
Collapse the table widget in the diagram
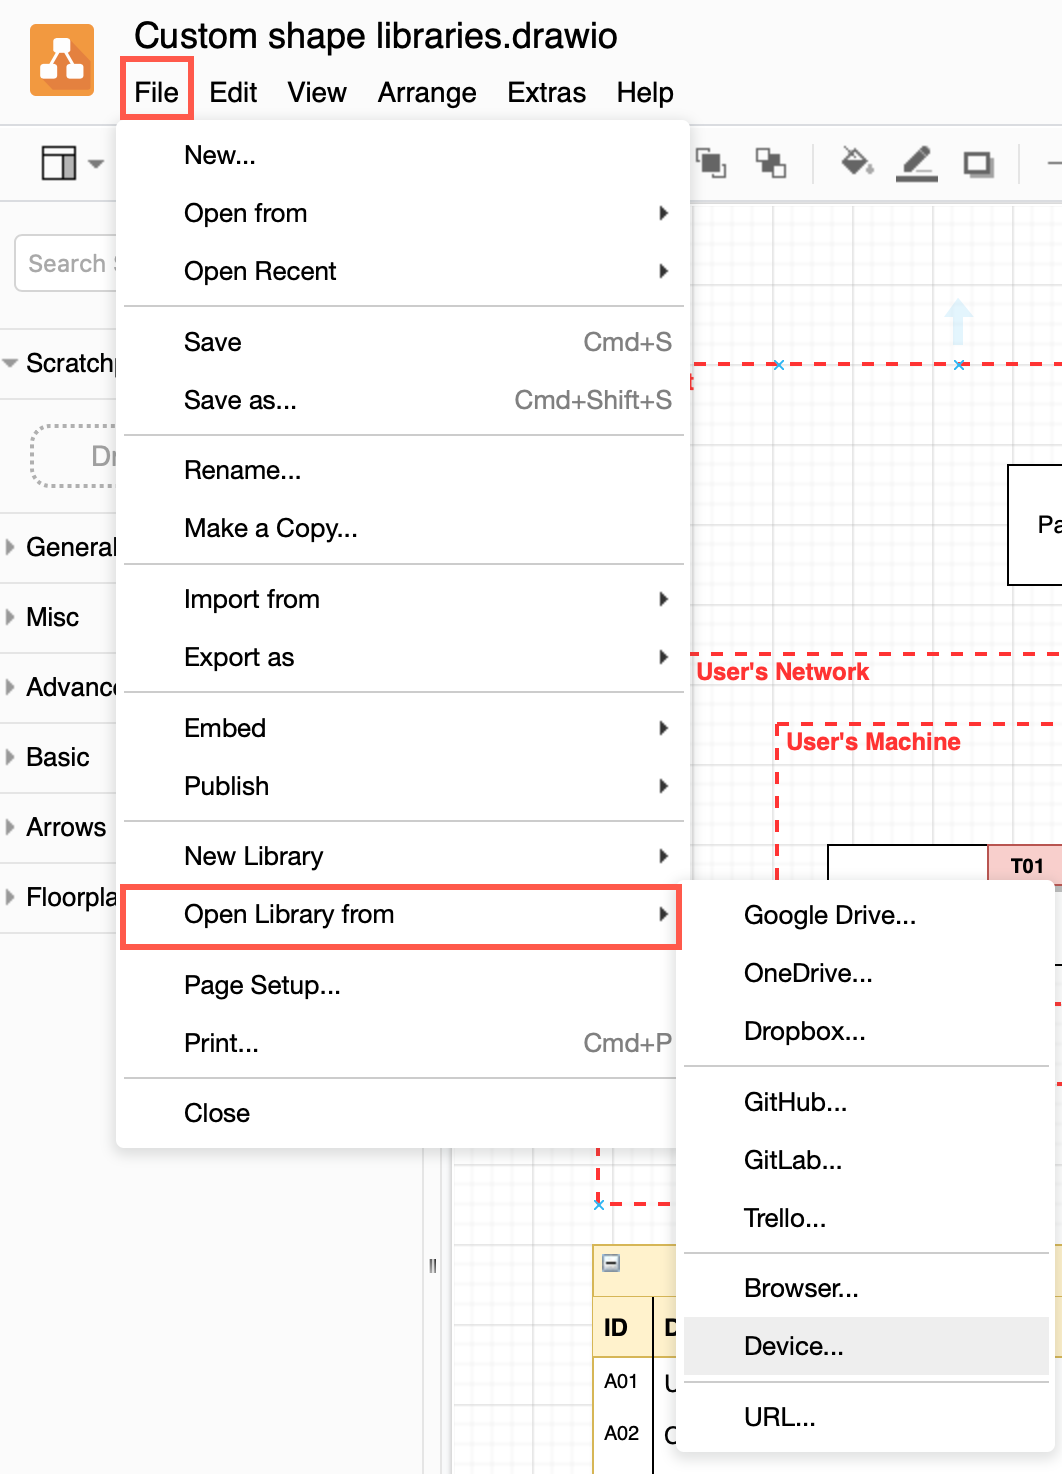[610, 1265]
